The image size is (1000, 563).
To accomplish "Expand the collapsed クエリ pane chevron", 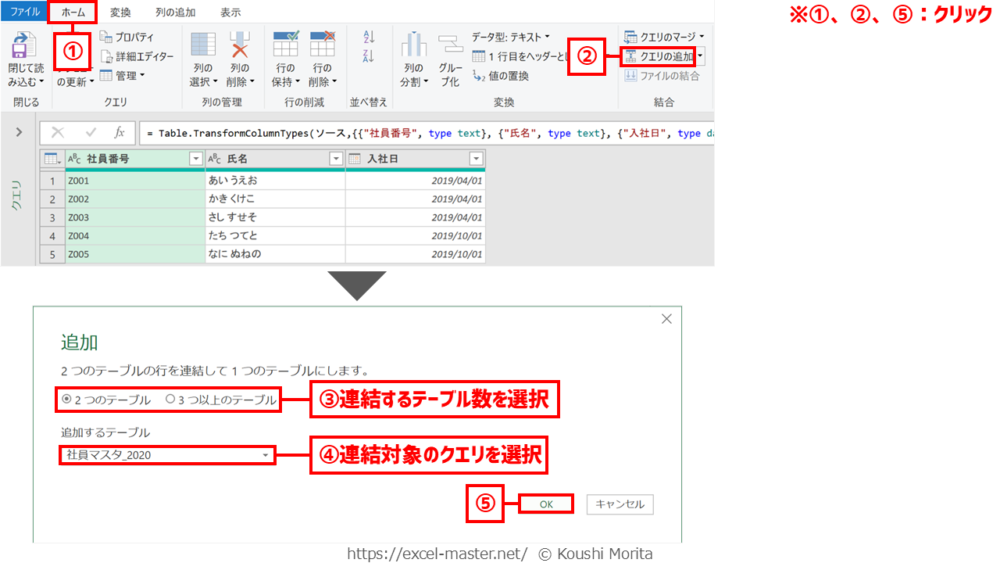I will (19, 132).
